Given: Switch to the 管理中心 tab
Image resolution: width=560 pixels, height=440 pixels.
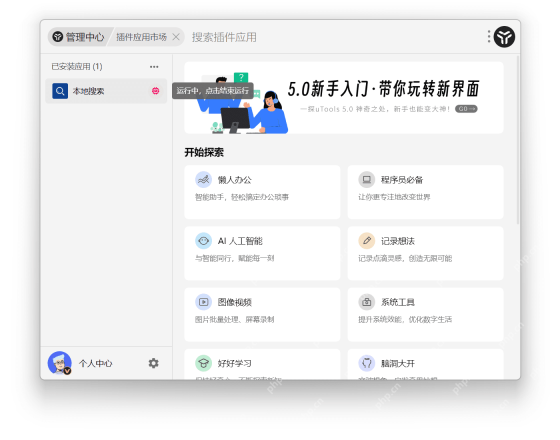Looking at the screenshot, I should point(79,37).
